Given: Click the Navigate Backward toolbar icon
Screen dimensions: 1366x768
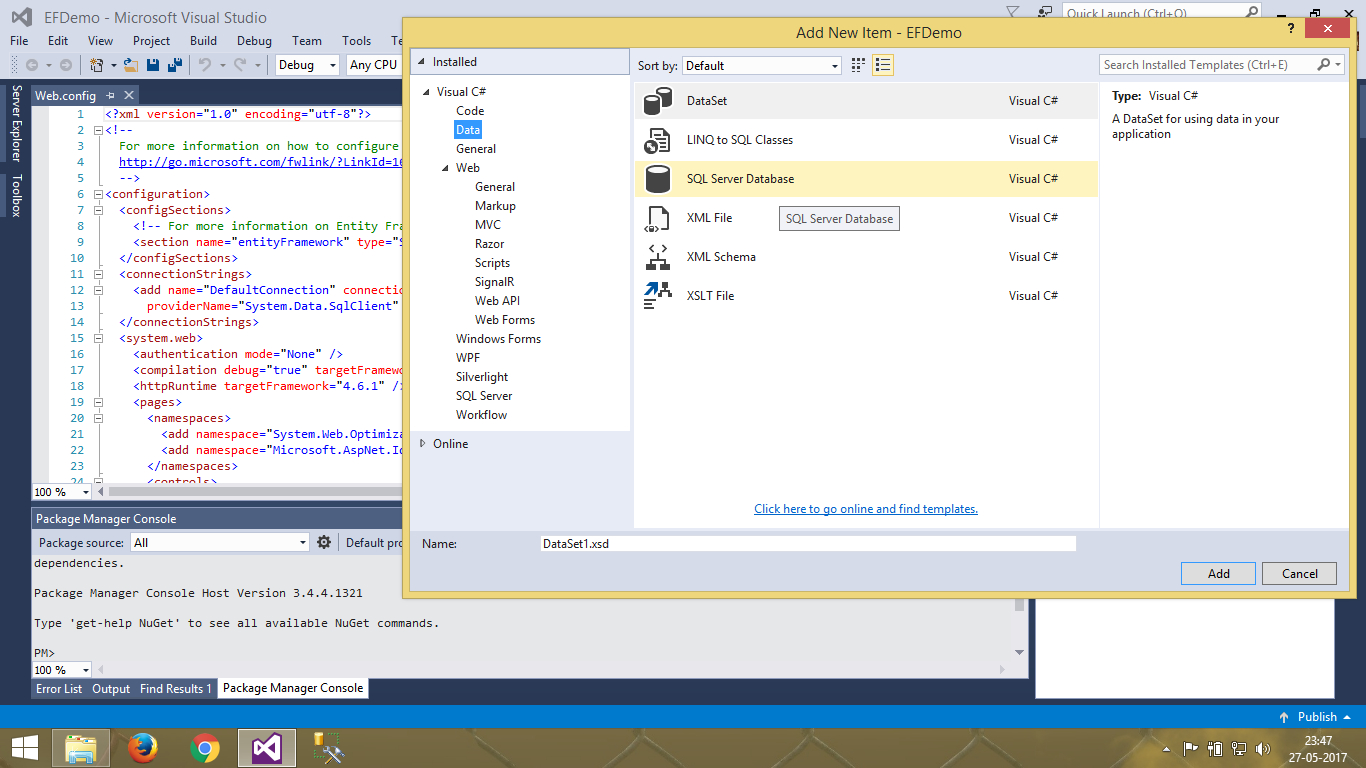Looking at the screenshot, I should [31, 65].
